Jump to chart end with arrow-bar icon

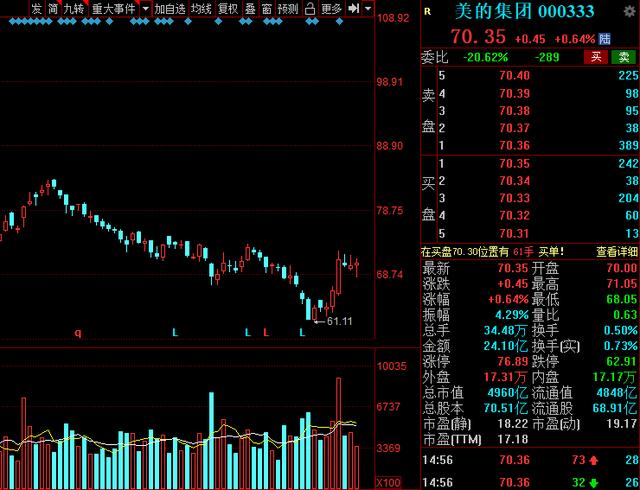click(x=353, y=9)
